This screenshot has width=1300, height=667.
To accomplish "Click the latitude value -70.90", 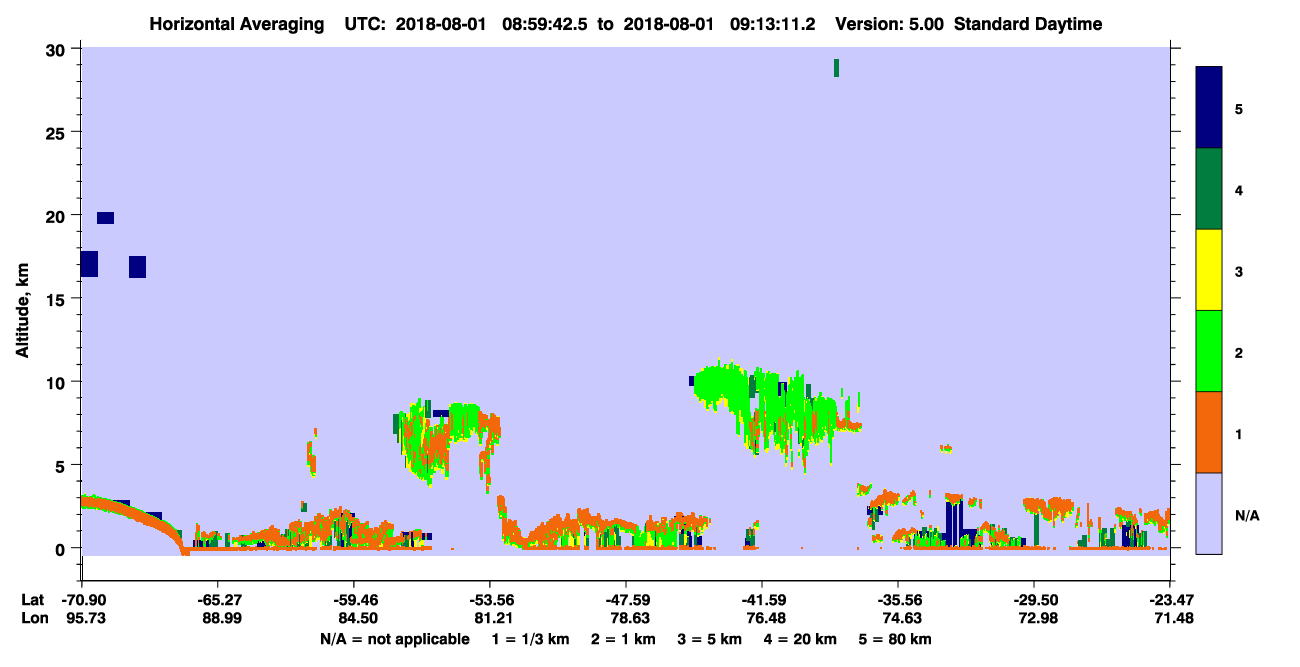I will 82,600.
